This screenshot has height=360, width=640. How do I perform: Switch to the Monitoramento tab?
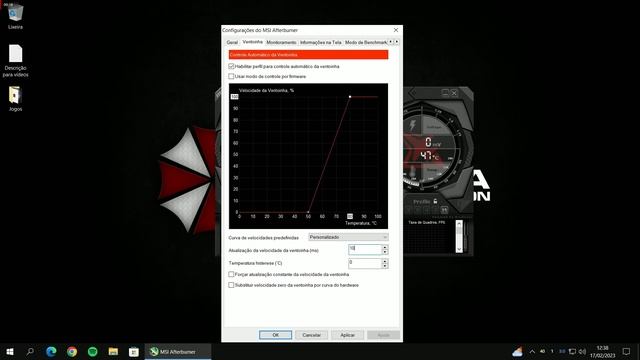[281, 42]
